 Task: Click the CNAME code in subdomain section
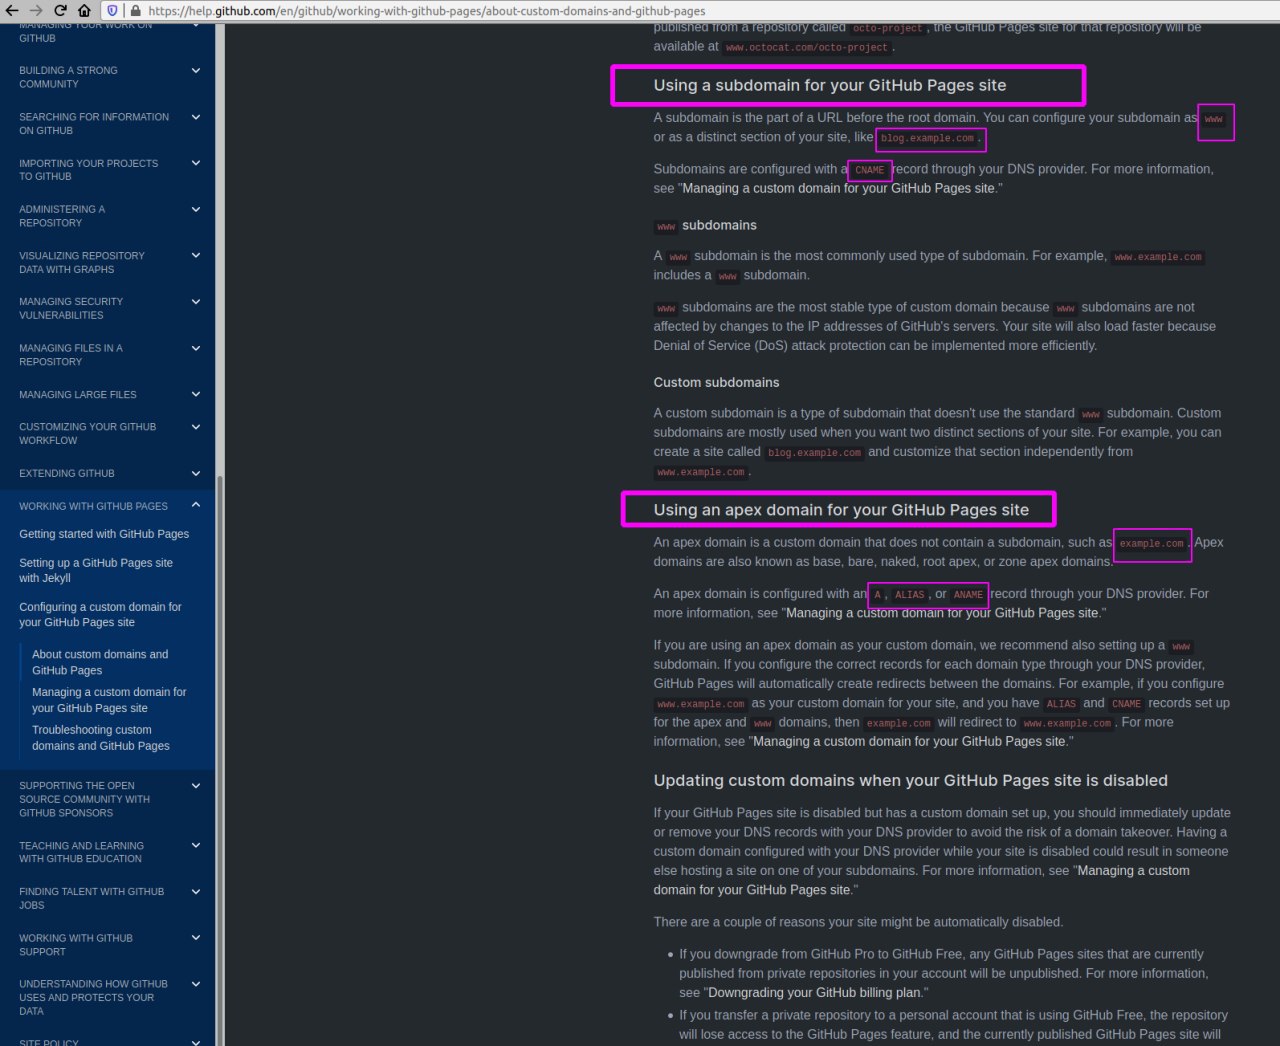tap(870, 170)
